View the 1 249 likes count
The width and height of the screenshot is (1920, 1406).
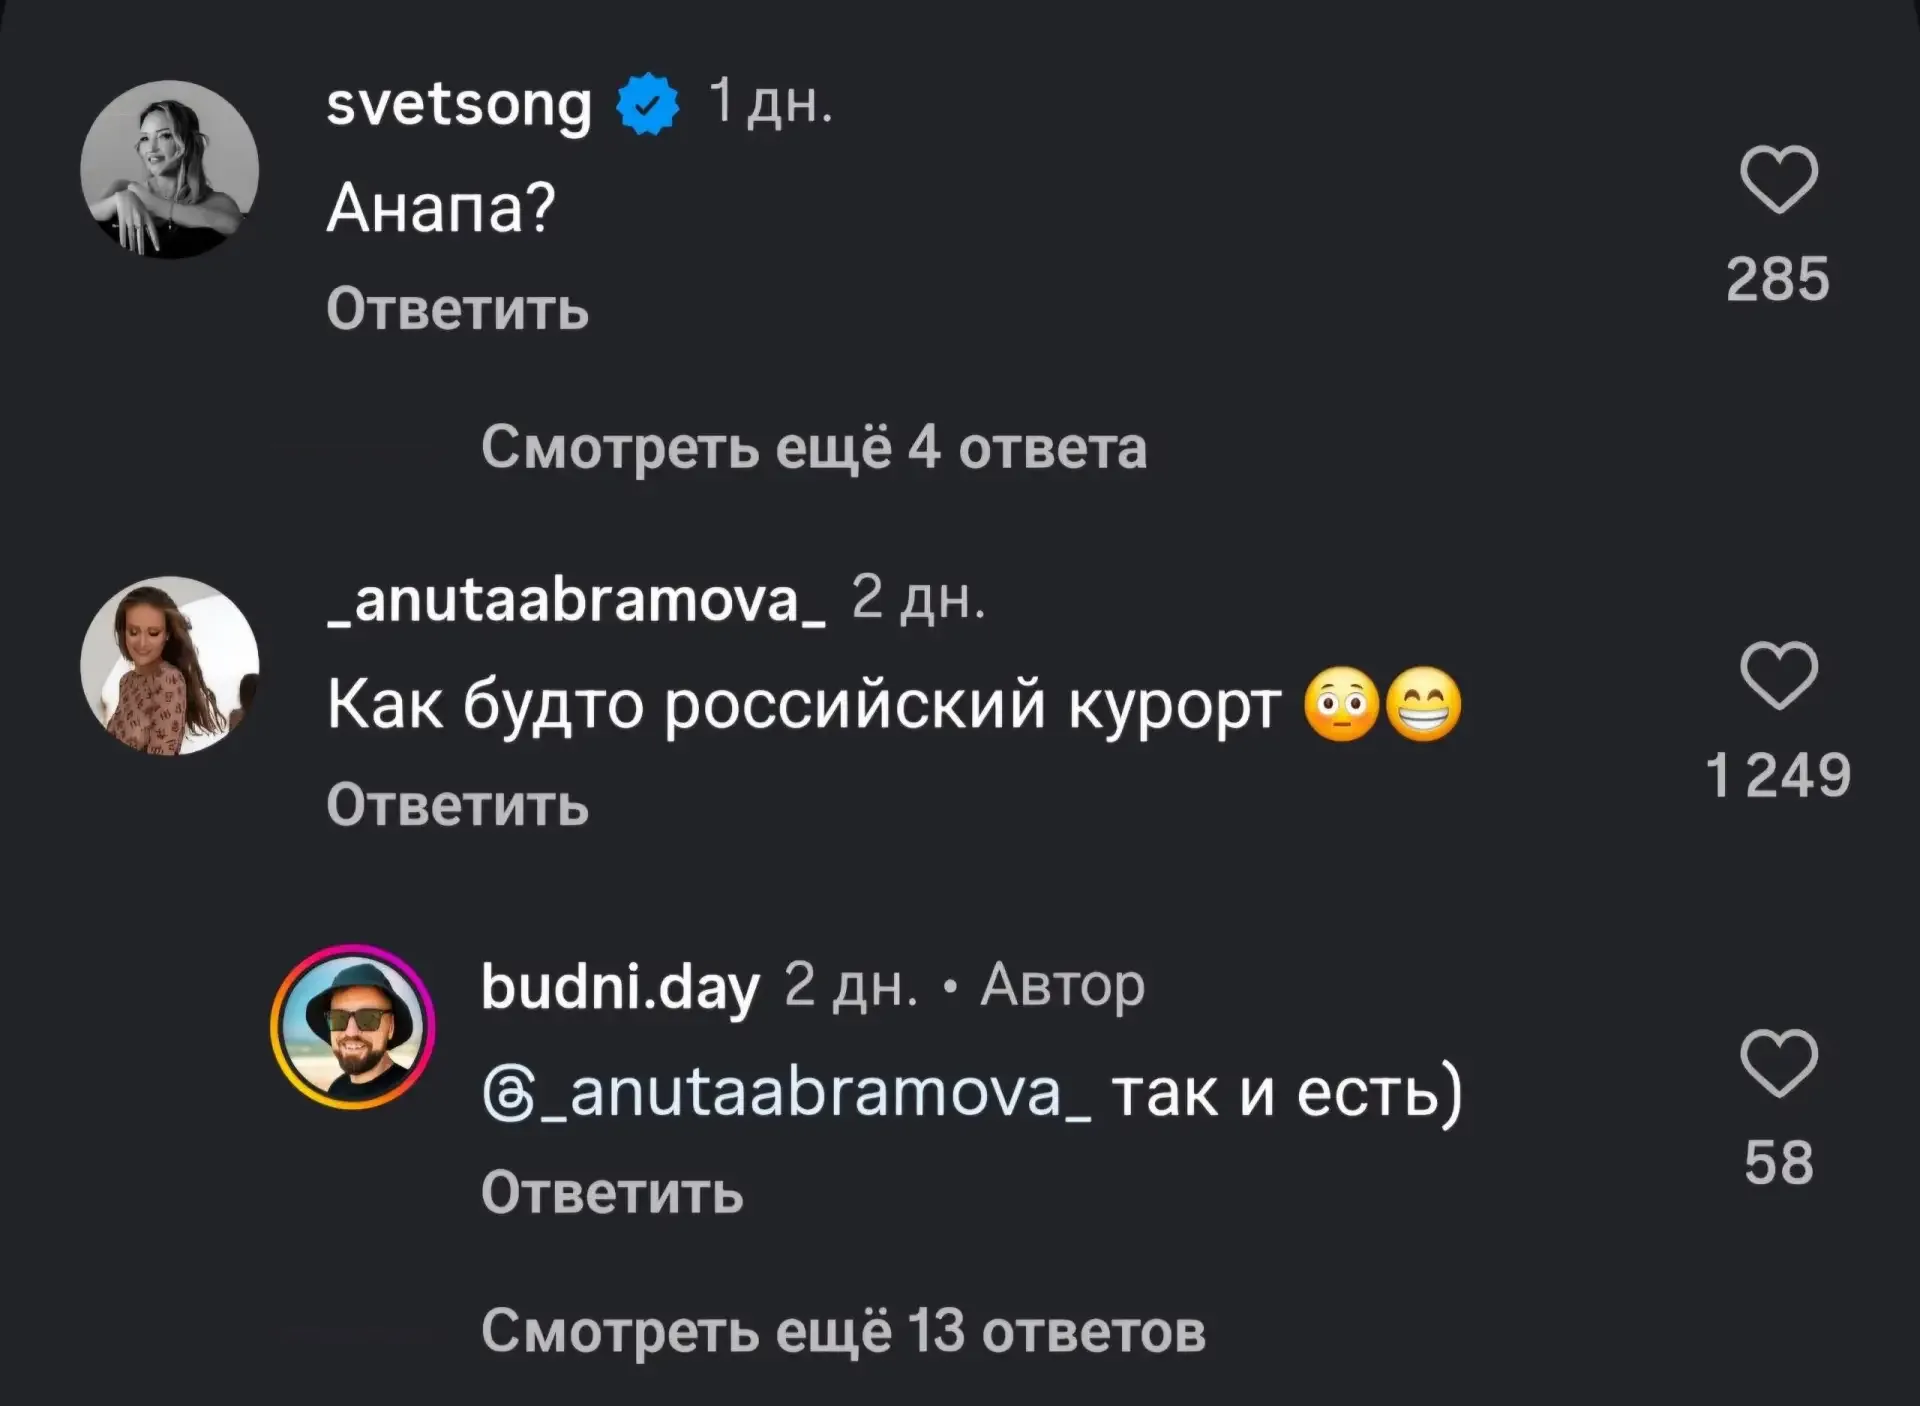coord(1778,776)
